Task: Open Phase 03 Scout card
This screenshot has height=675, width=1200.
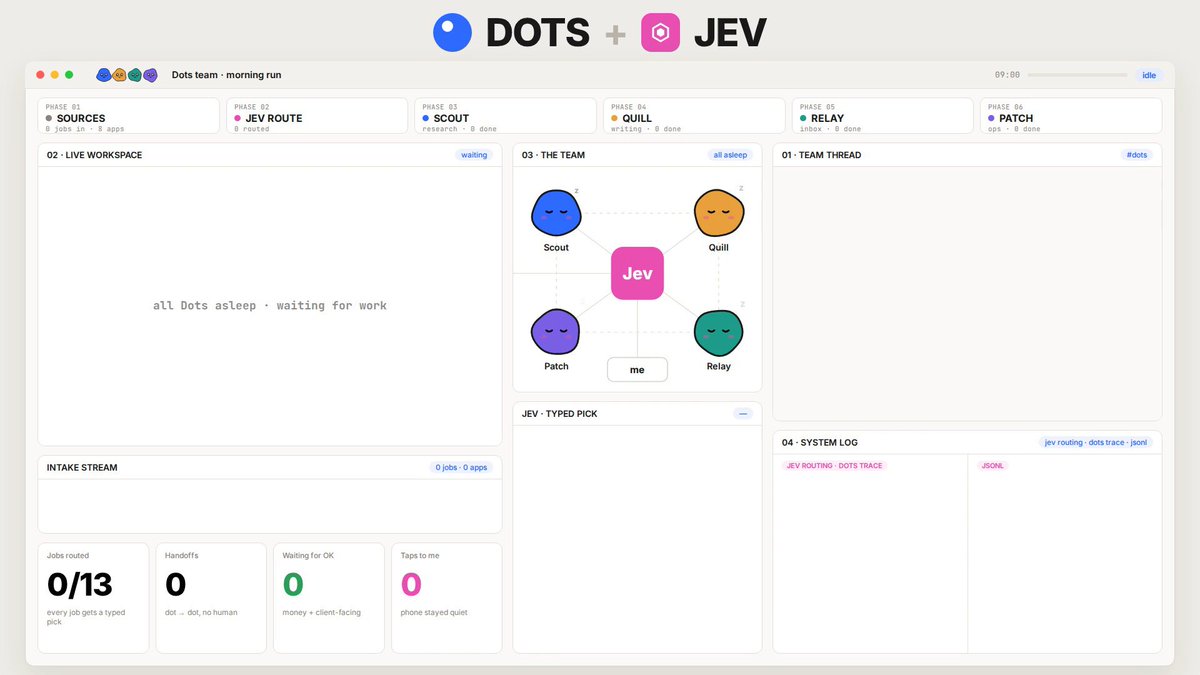Action: pyautogui.click(x=505, y=116)
